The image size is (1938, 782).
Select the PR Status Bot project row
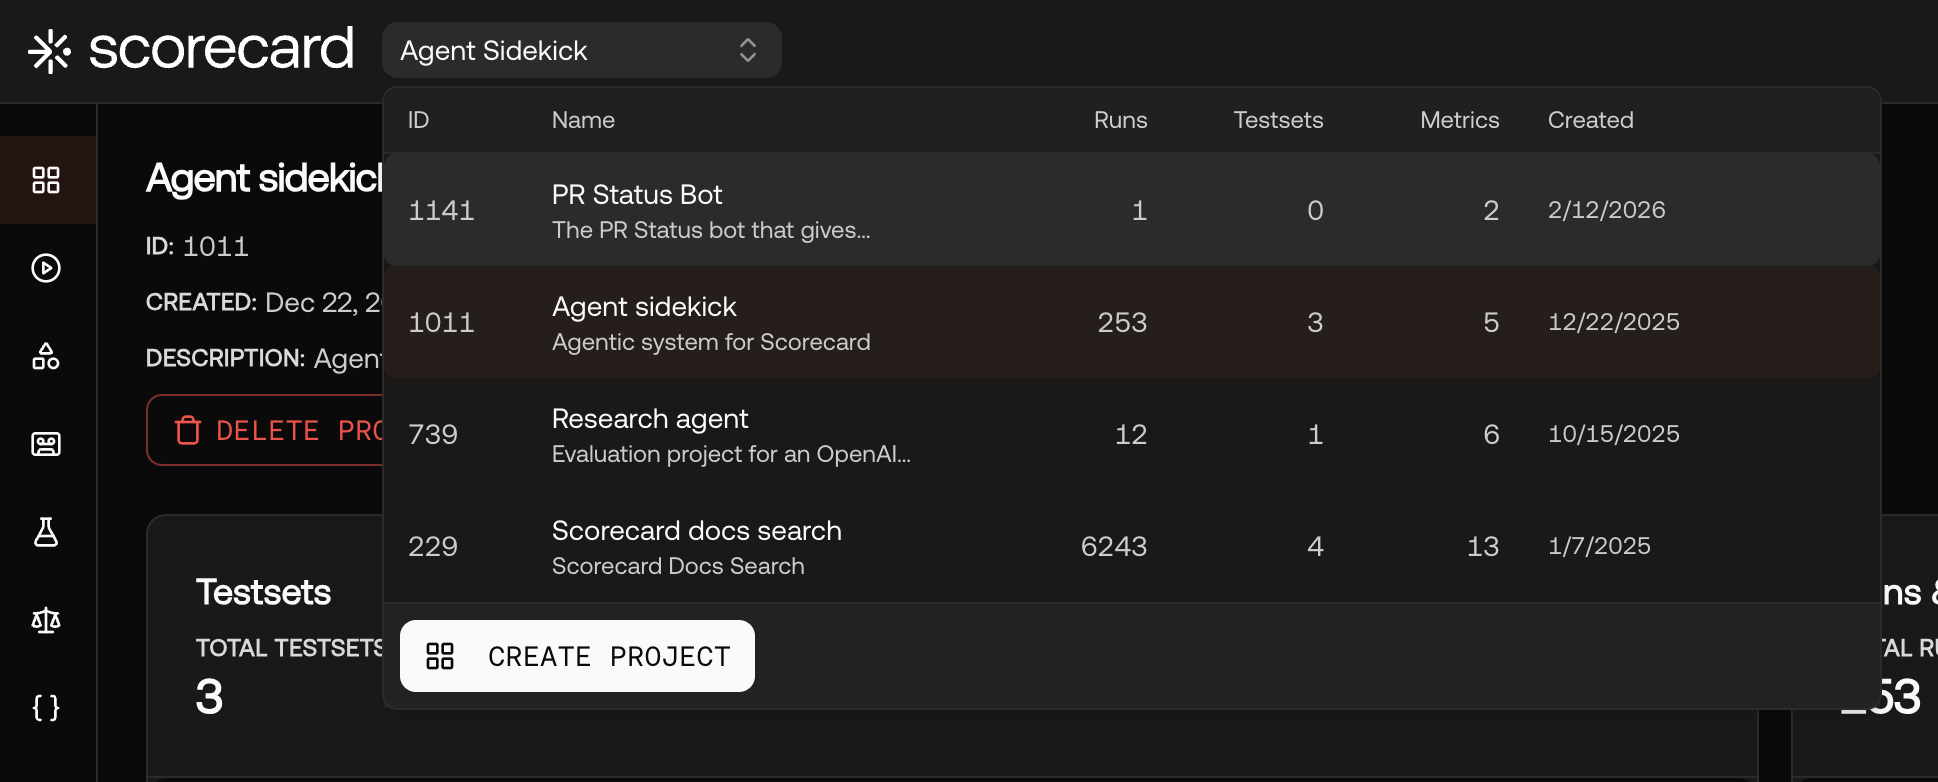click(x=1131, y=210)
